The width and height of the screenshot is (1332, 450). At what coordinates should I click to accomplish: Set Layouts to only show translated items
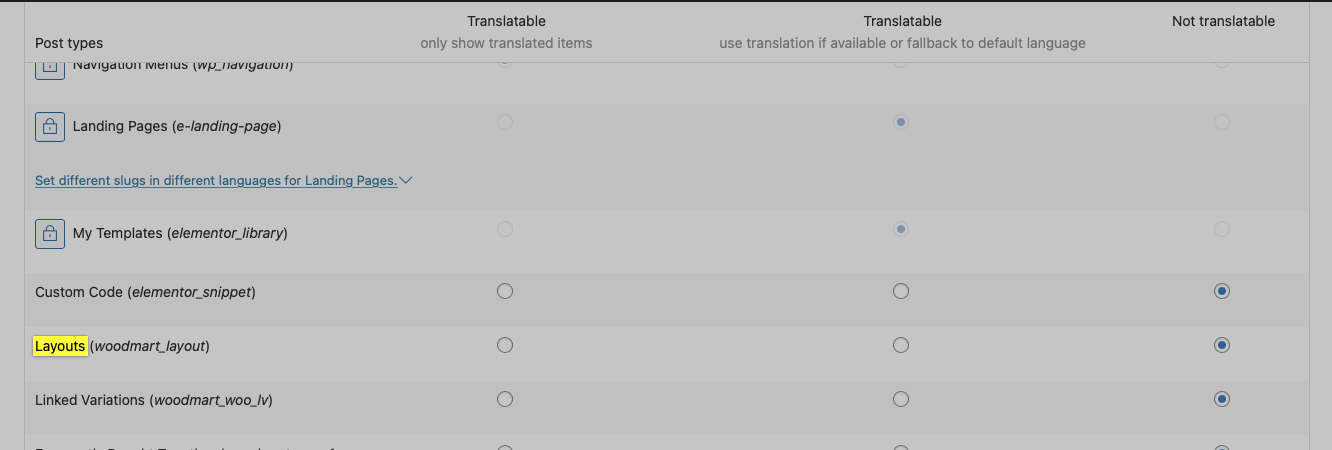pyautogui.click(x=505, y=345)
